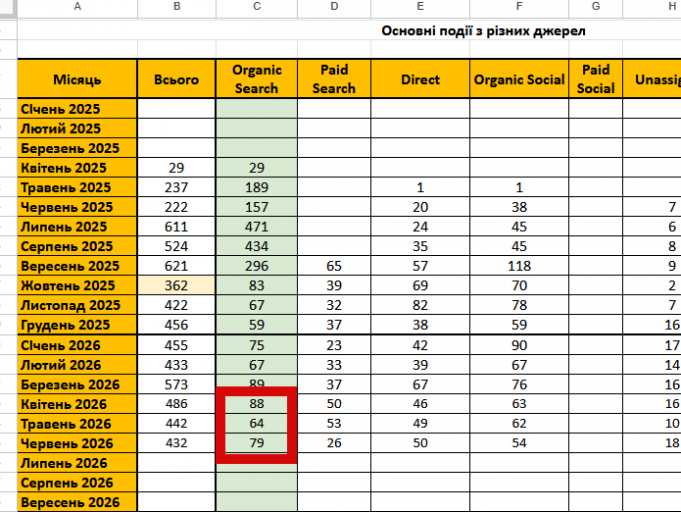Screen dimensions: 681x512
Task: Select column C header
Action: 257,7
